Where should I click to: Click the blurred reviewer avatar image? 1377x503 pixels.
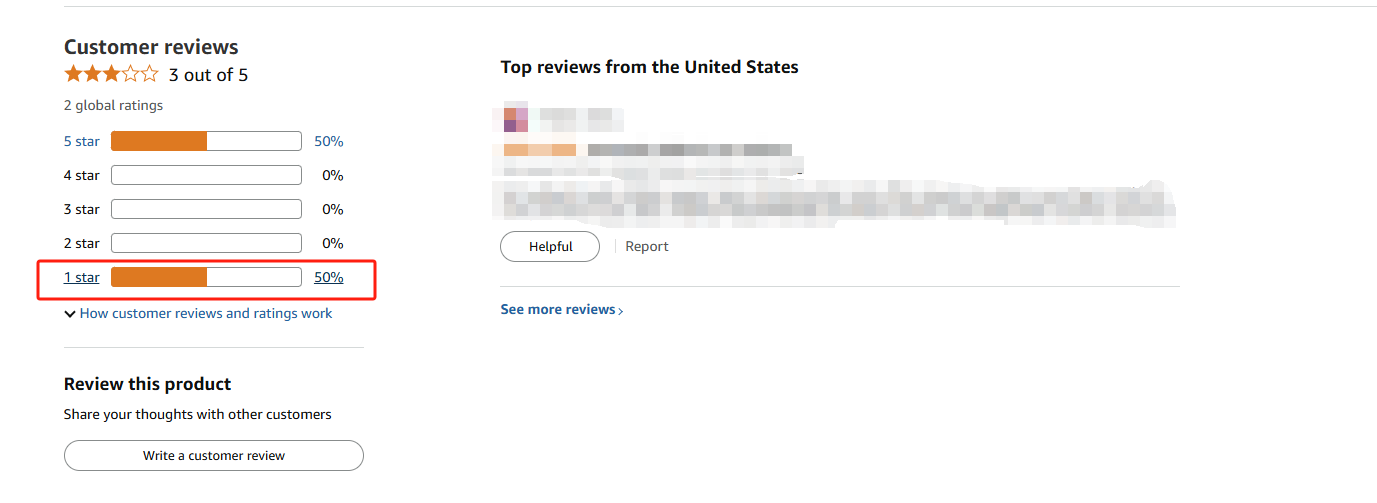(x=516, y=119)
